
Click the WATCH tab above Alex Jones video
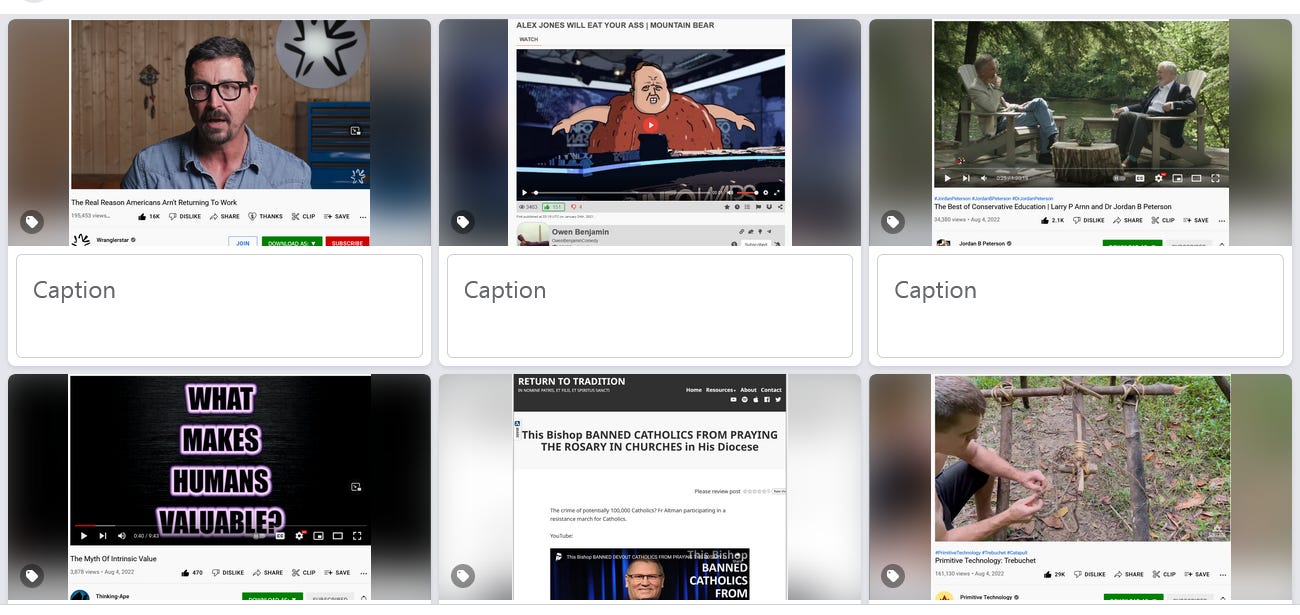[x=529, y=40]
